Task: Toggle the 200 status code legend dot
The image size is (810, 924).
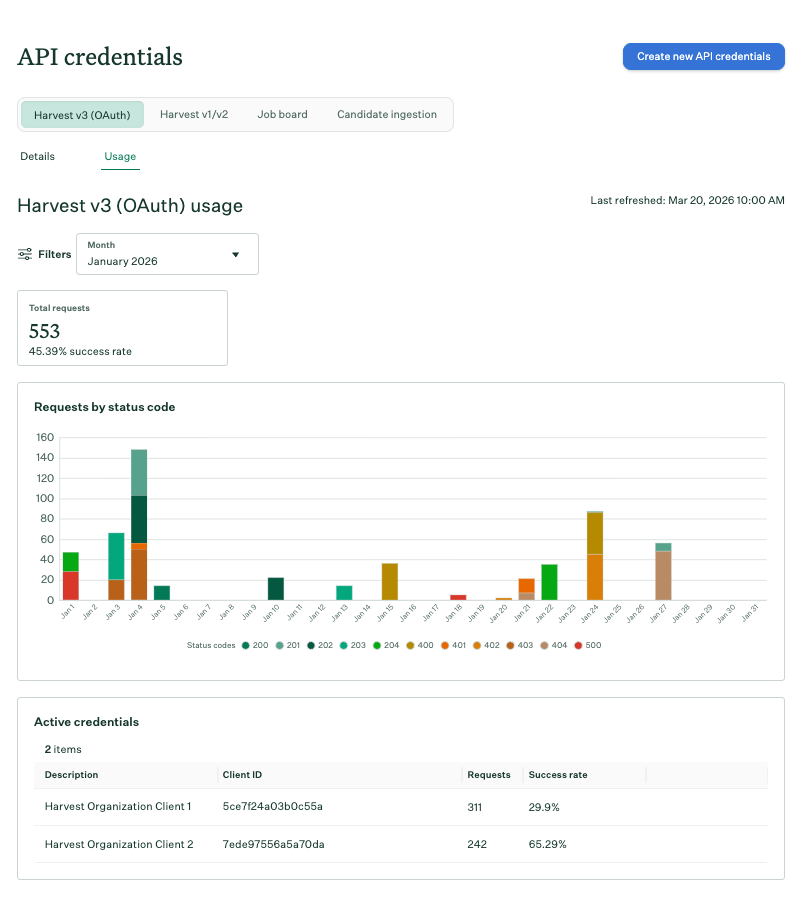Action: point(245,646)
